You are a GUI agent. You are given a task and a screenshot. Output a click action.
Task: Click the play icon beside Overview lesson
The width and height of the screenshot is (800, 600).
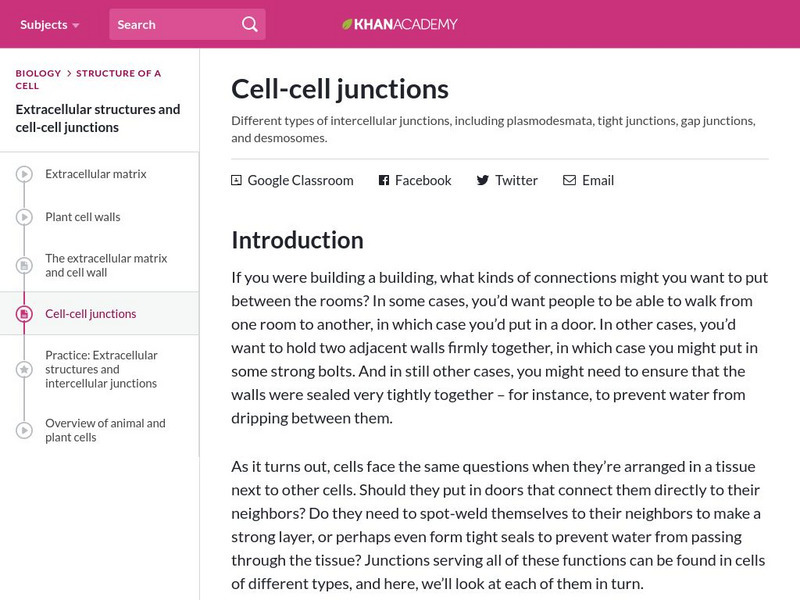[x=24, y=431]
